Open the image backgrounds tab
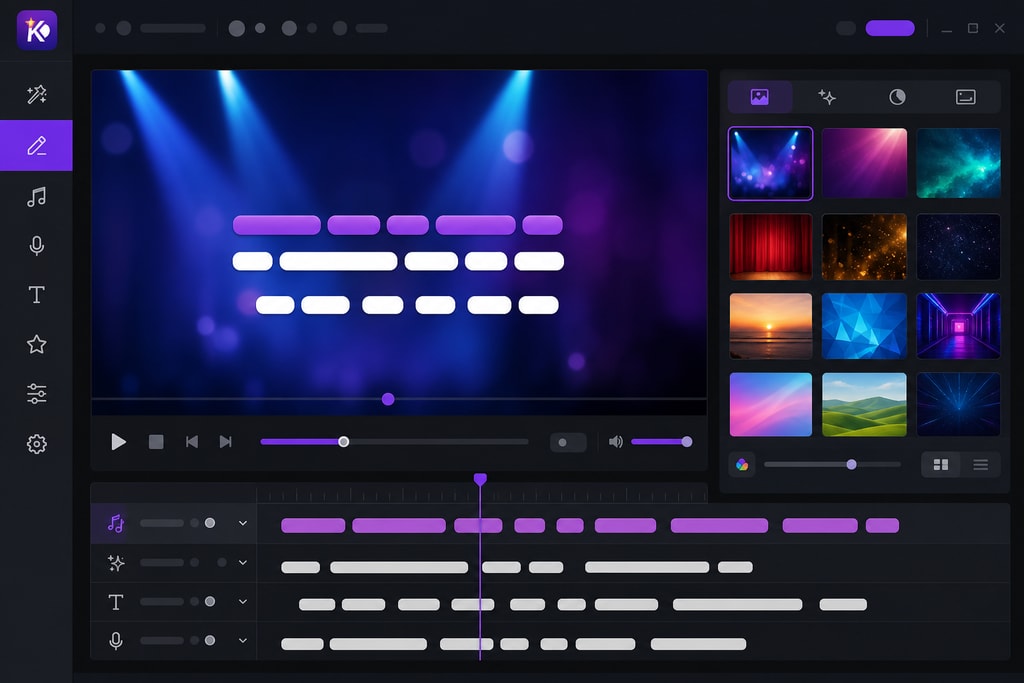This screenshot has height=683, width=1024. 760,97
